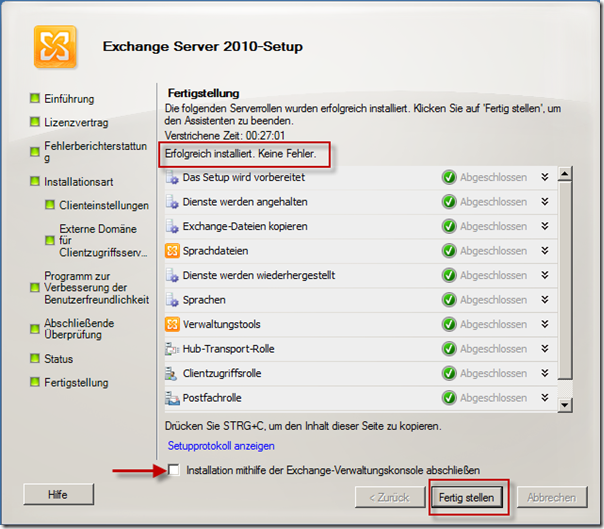The image size is (604, 529).
Task: Click green checkmark for Sprachdateien
Action: (449, 251)
